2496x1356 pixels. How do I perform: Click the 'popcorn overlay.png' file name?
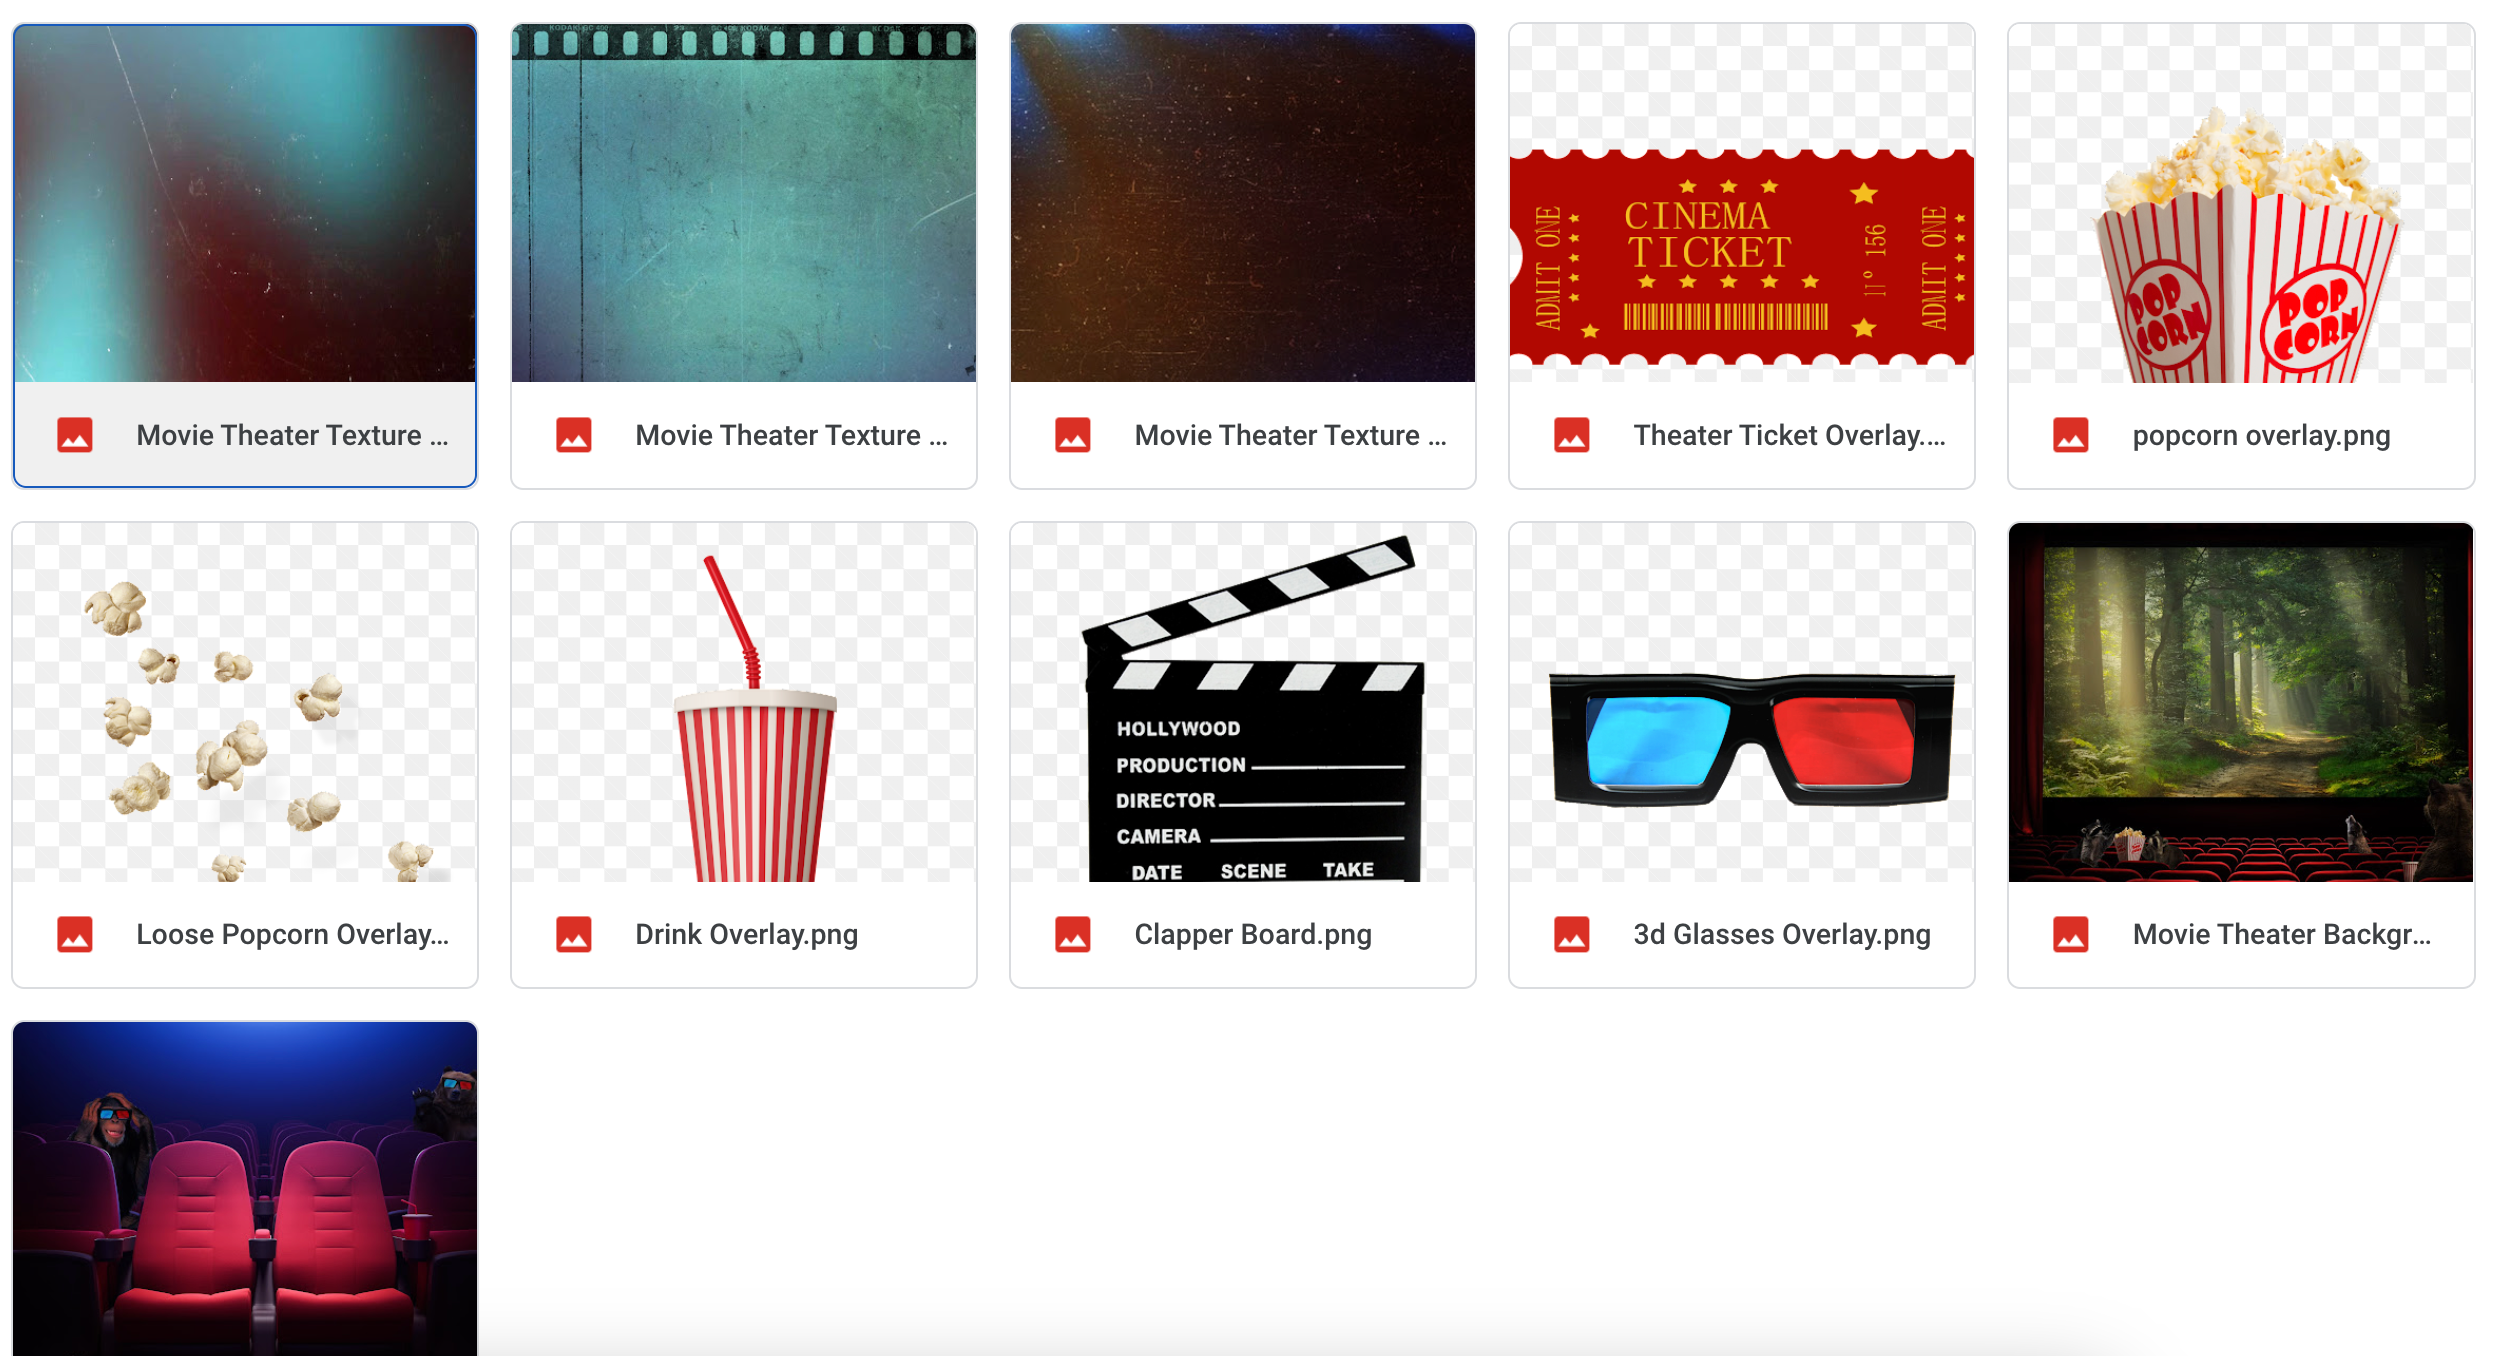(x=2261, y=436)
